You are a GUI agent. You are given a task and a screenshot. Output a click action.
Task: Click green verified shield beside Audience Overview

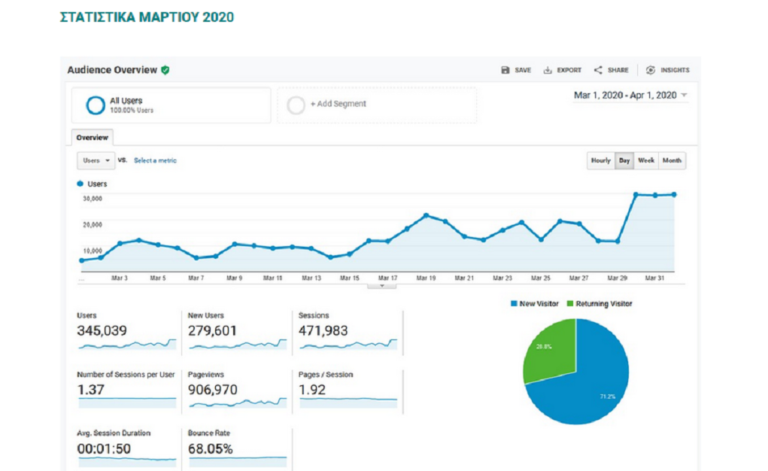(x=166, y=70)
